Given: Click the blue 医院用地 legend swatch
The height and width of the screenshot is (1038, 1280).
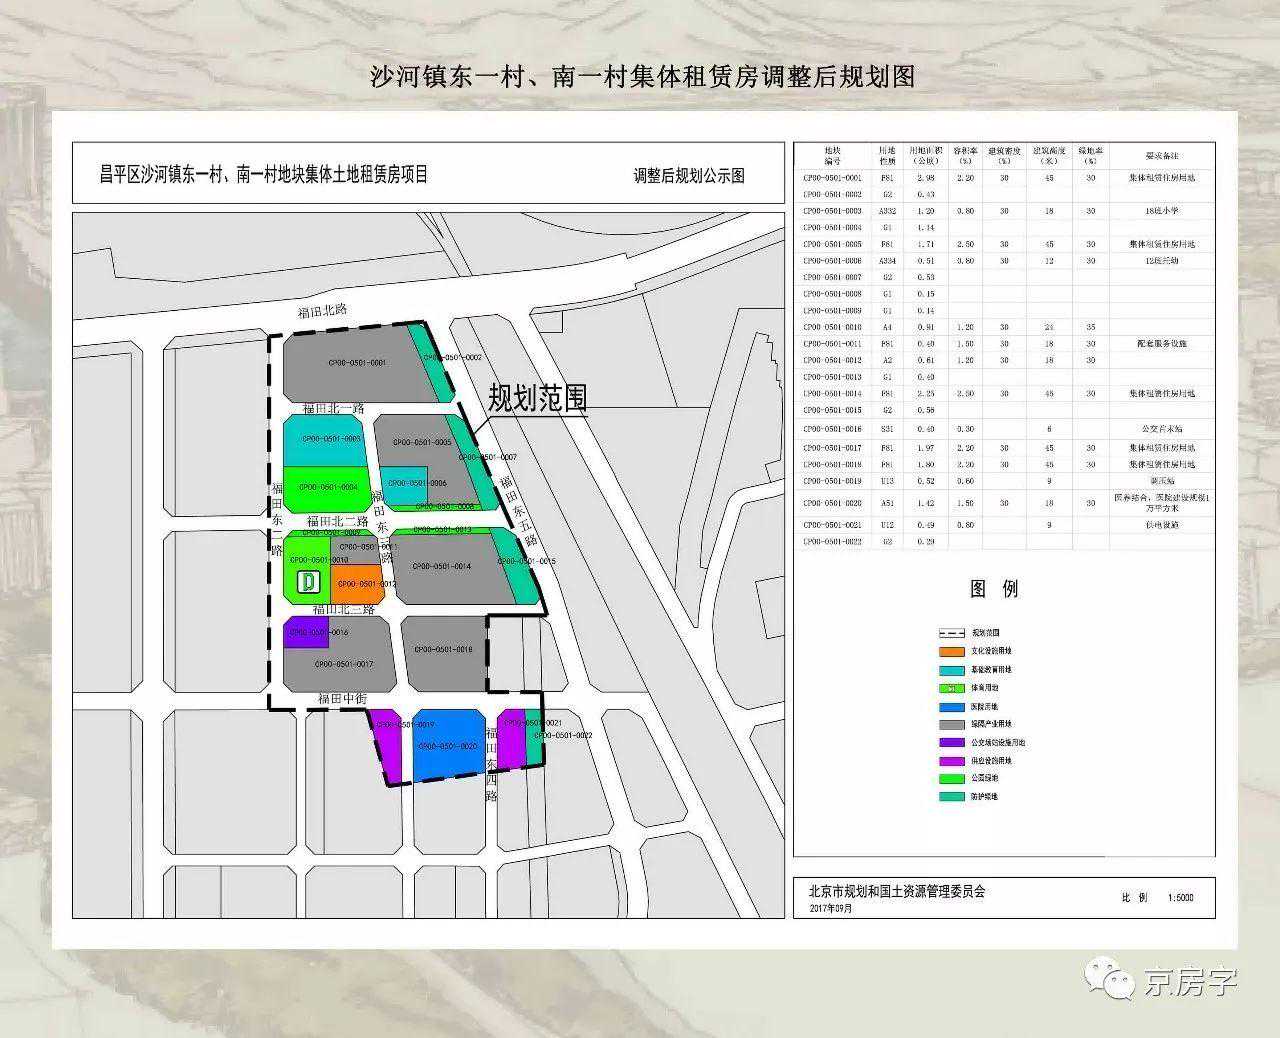Looking at the screenshot, I should point(951,706).
